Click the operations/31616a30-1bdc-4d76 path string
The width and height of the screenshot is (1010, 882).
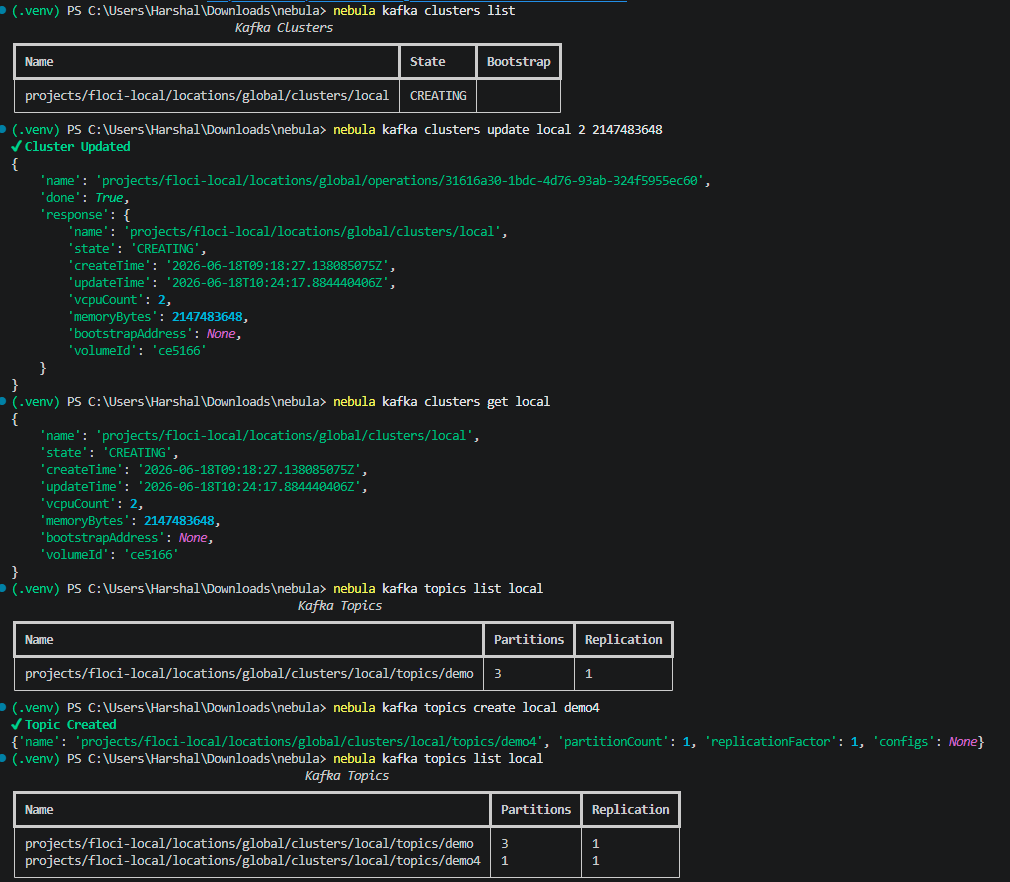pyautogui.click(x=400, y=180)
